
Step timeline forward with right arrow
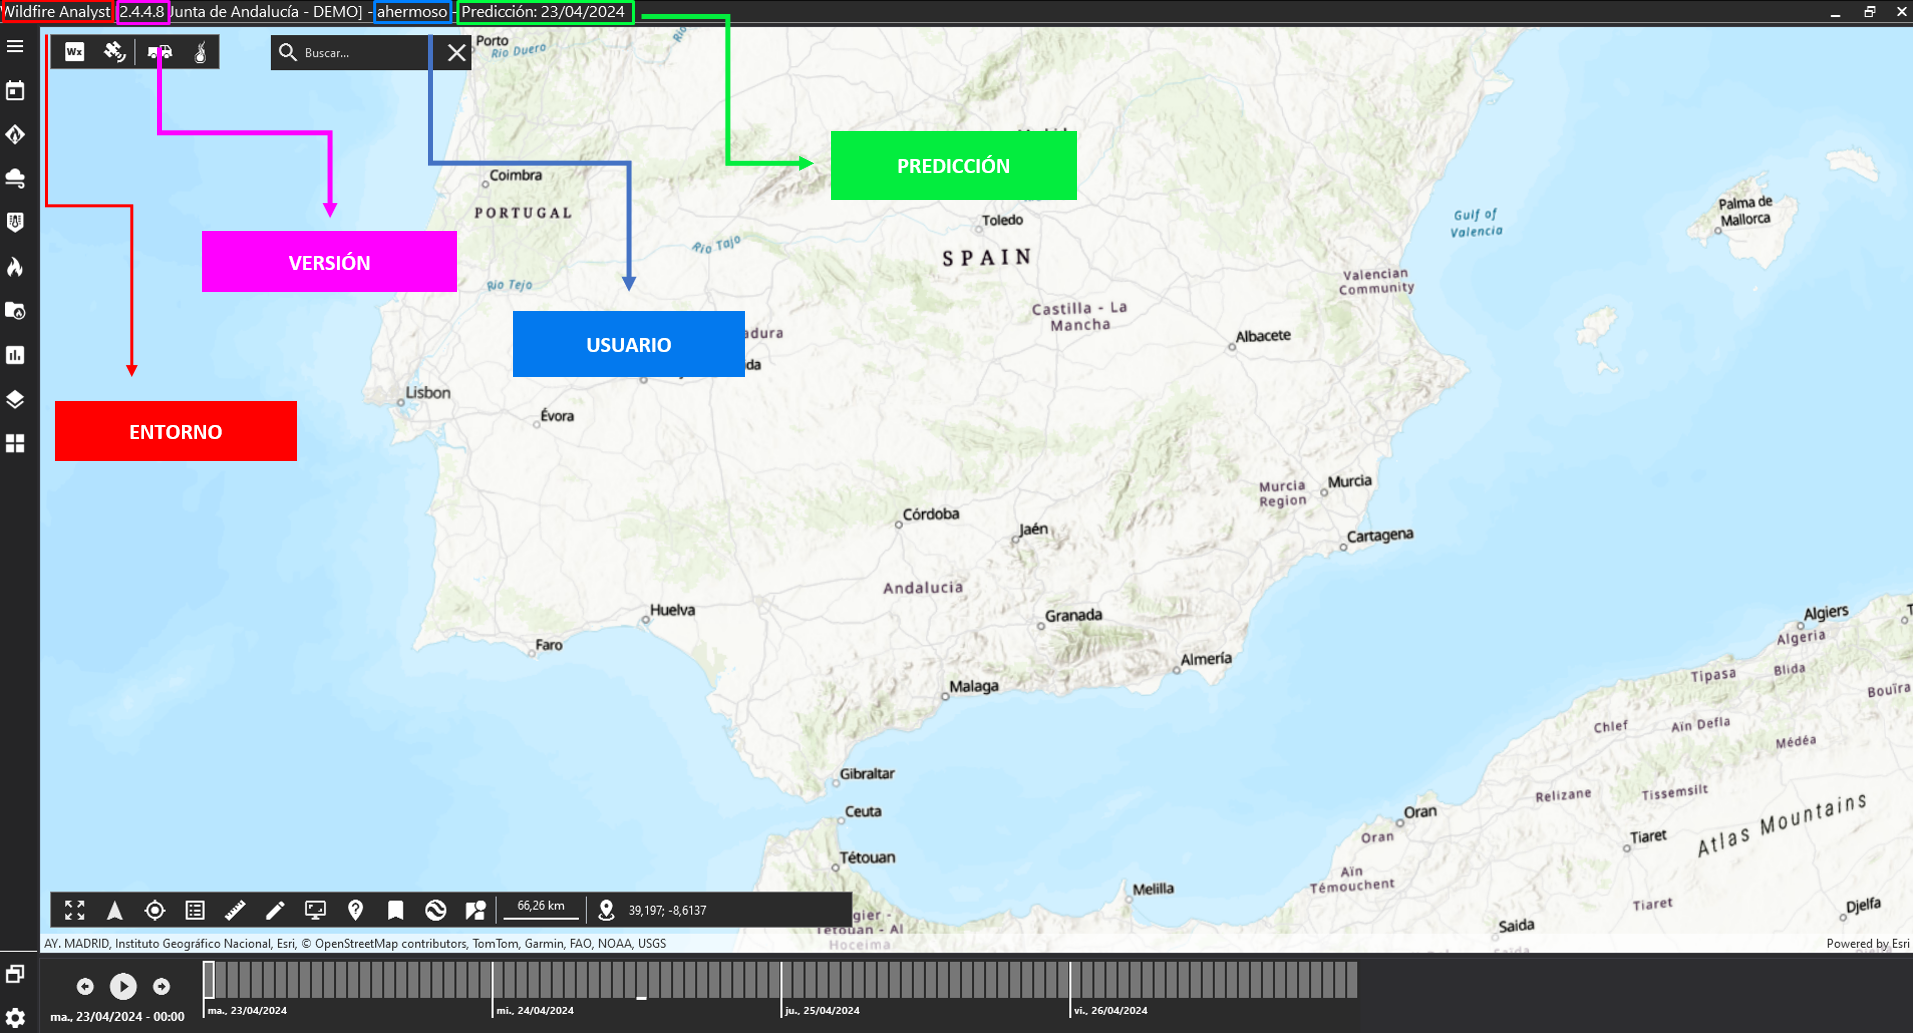[x=161, y=986]
